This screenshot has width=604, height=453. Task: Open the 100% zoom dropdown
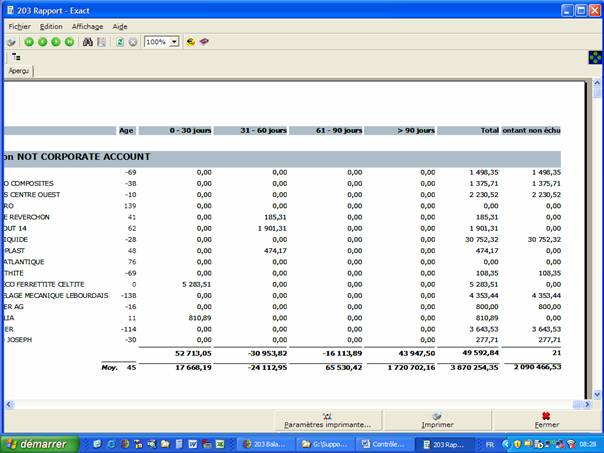pyautogui.click(x=174, y=42)
